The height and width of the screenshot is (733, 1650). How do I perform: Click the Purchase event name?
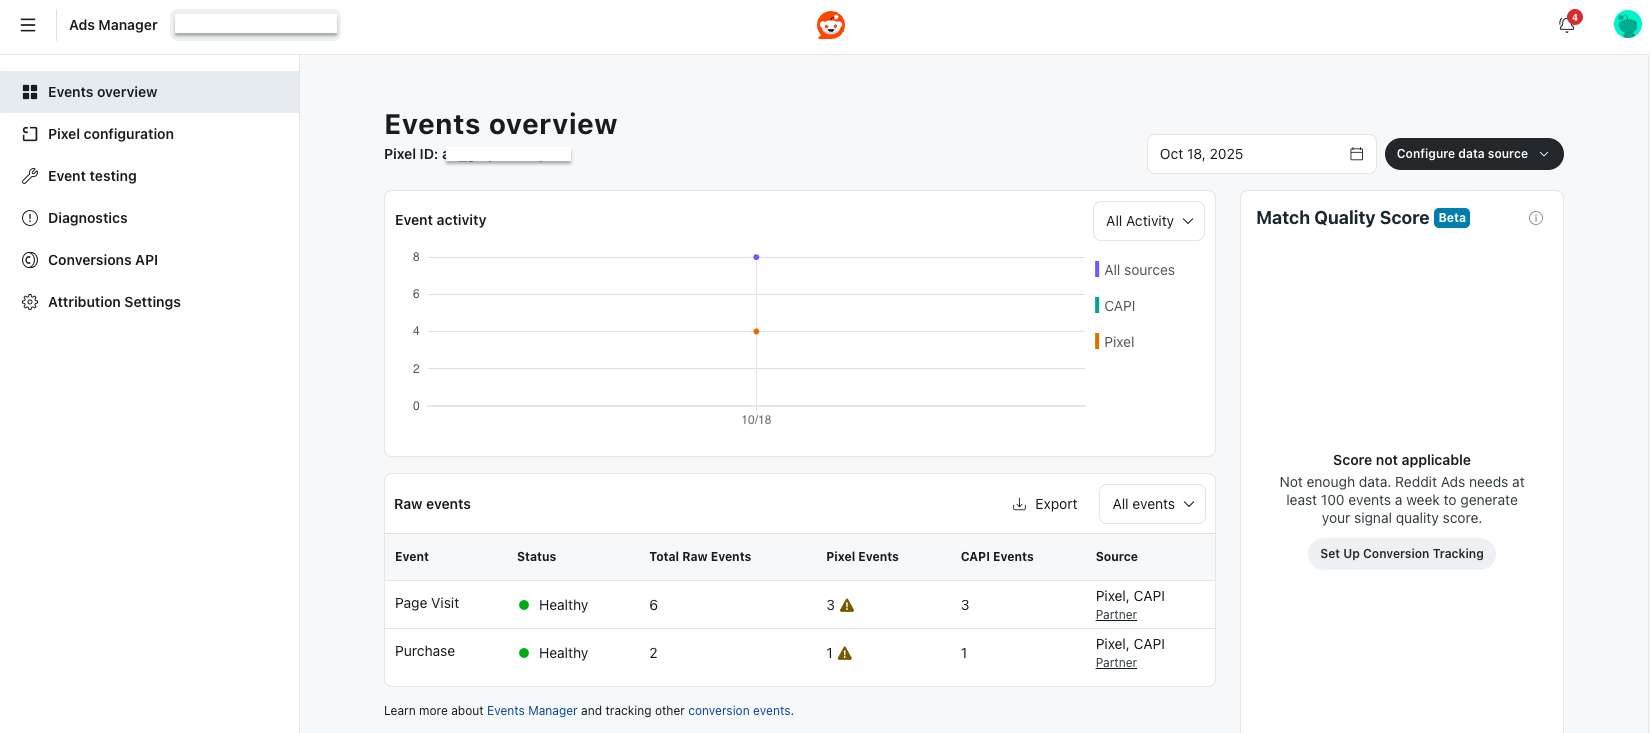coord(425,651)
